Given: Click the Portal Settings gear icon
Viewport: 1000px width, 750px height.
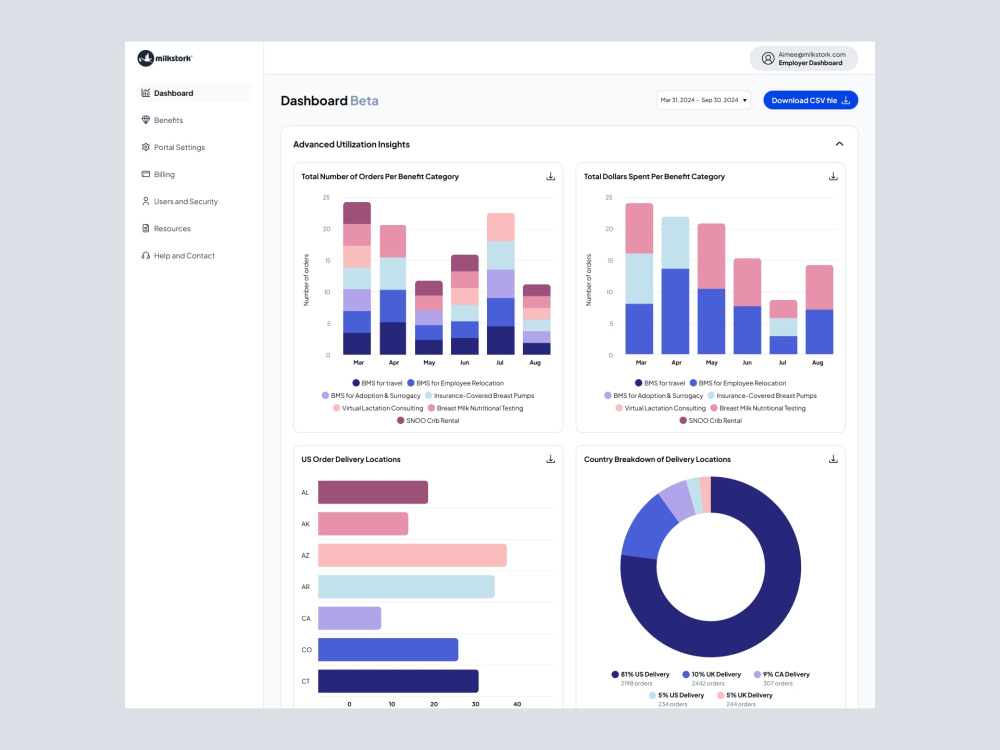Looking at the screenshot, I should pos(145,147).
